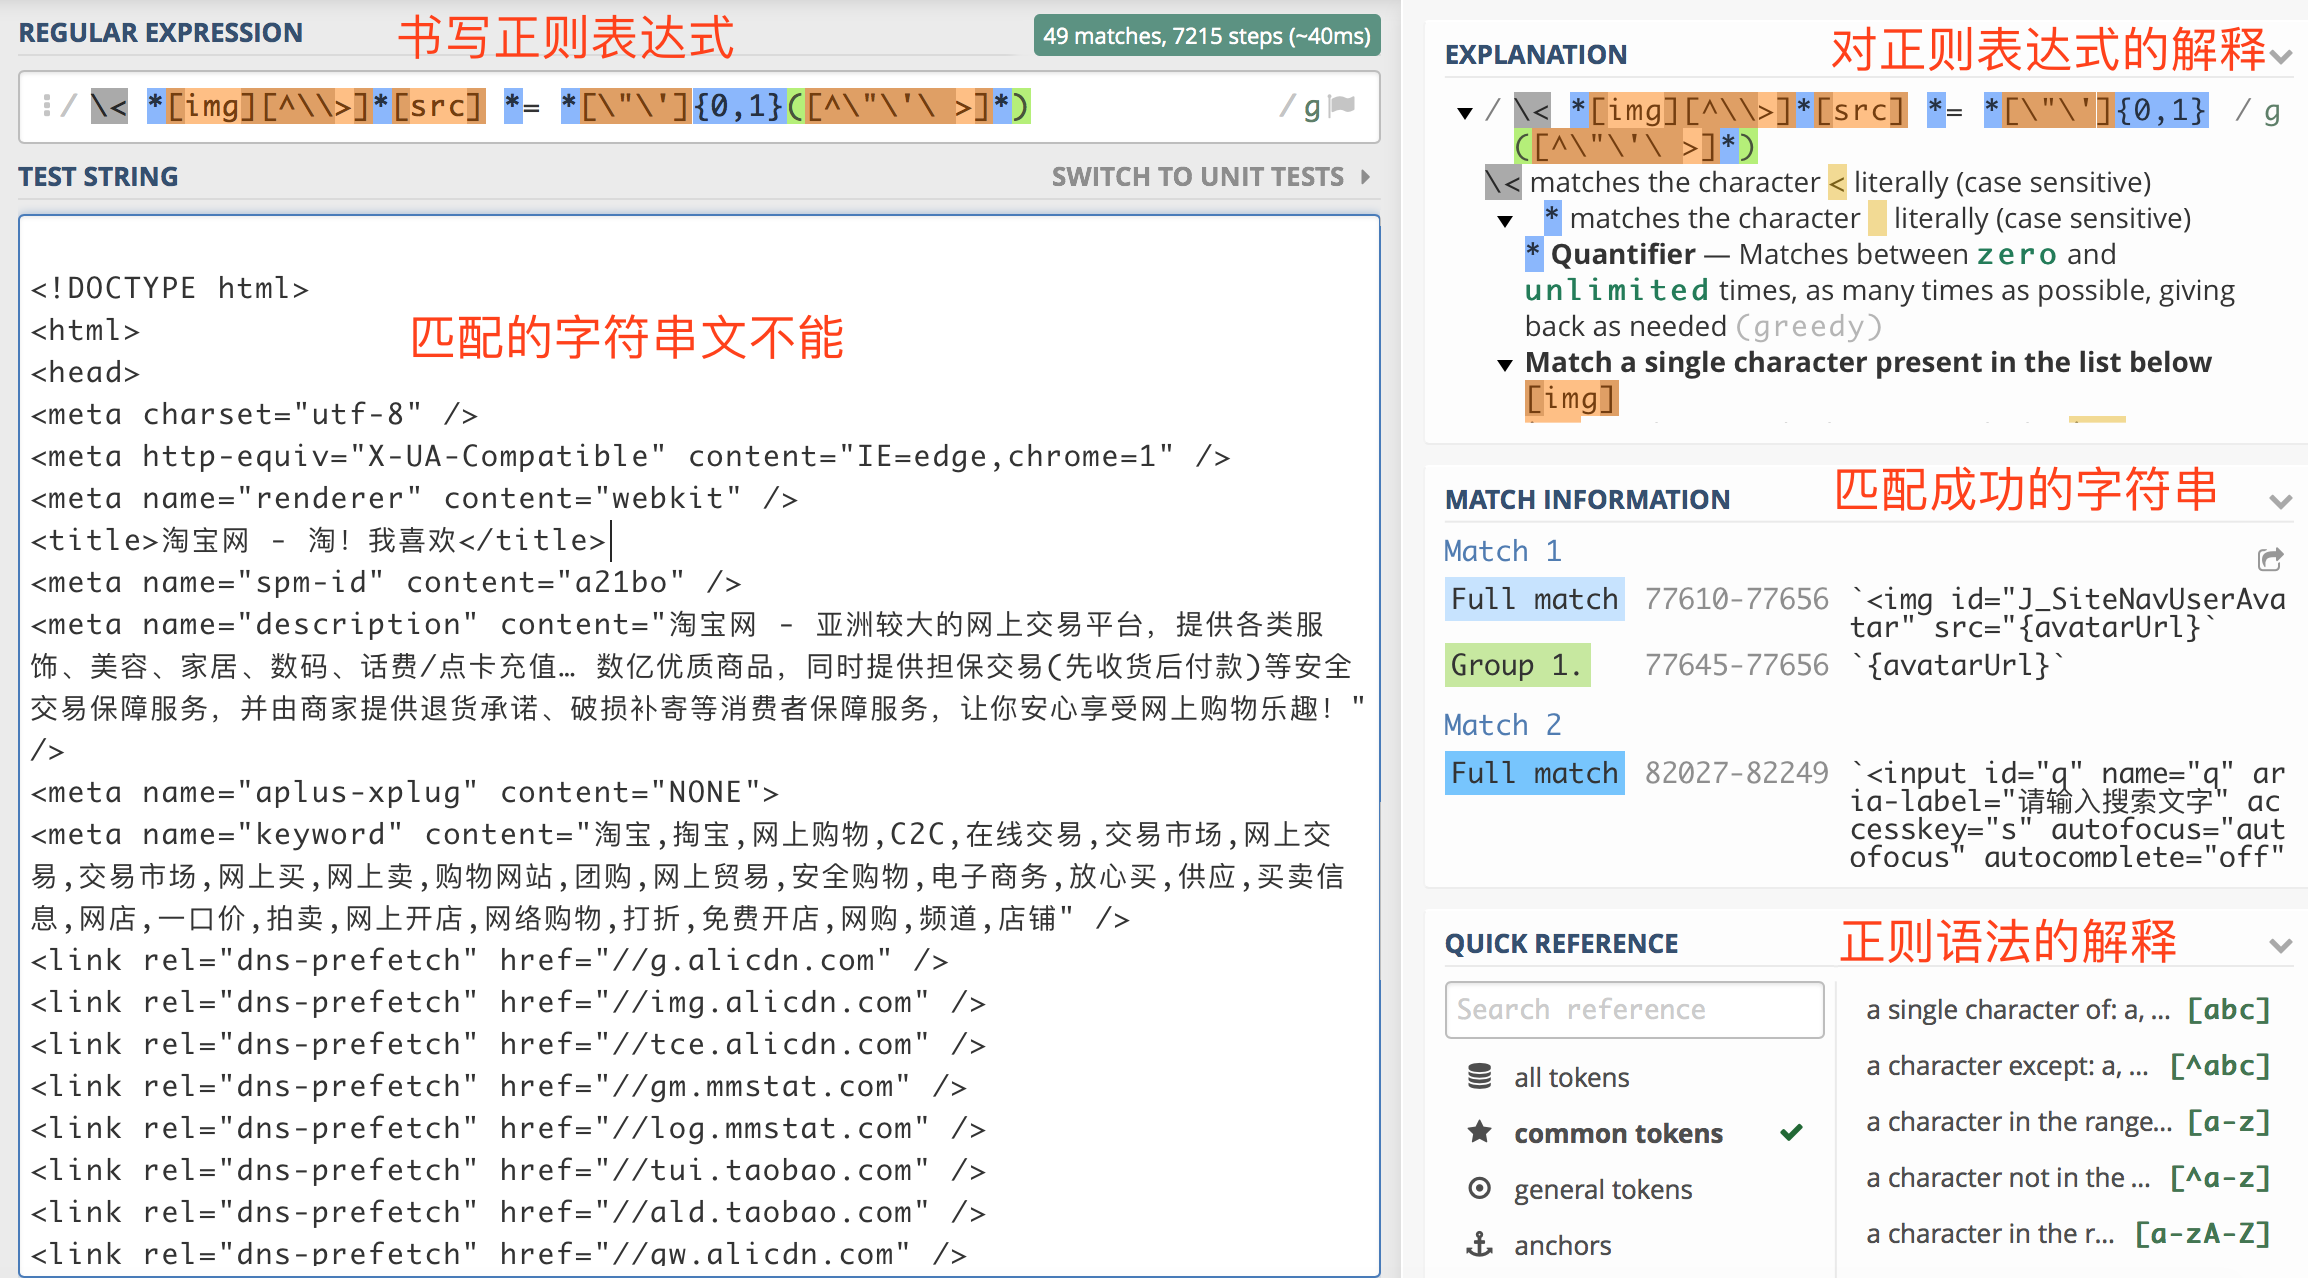This screenshot has width=2308, height=1278.
Task: Click the 49 matches status badge
Action: (1206, 36)
